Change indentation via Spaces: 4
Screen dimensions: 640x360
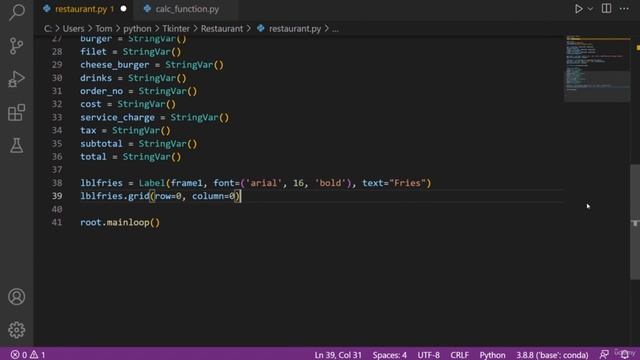pyautogui.click(x=389, y=355)
